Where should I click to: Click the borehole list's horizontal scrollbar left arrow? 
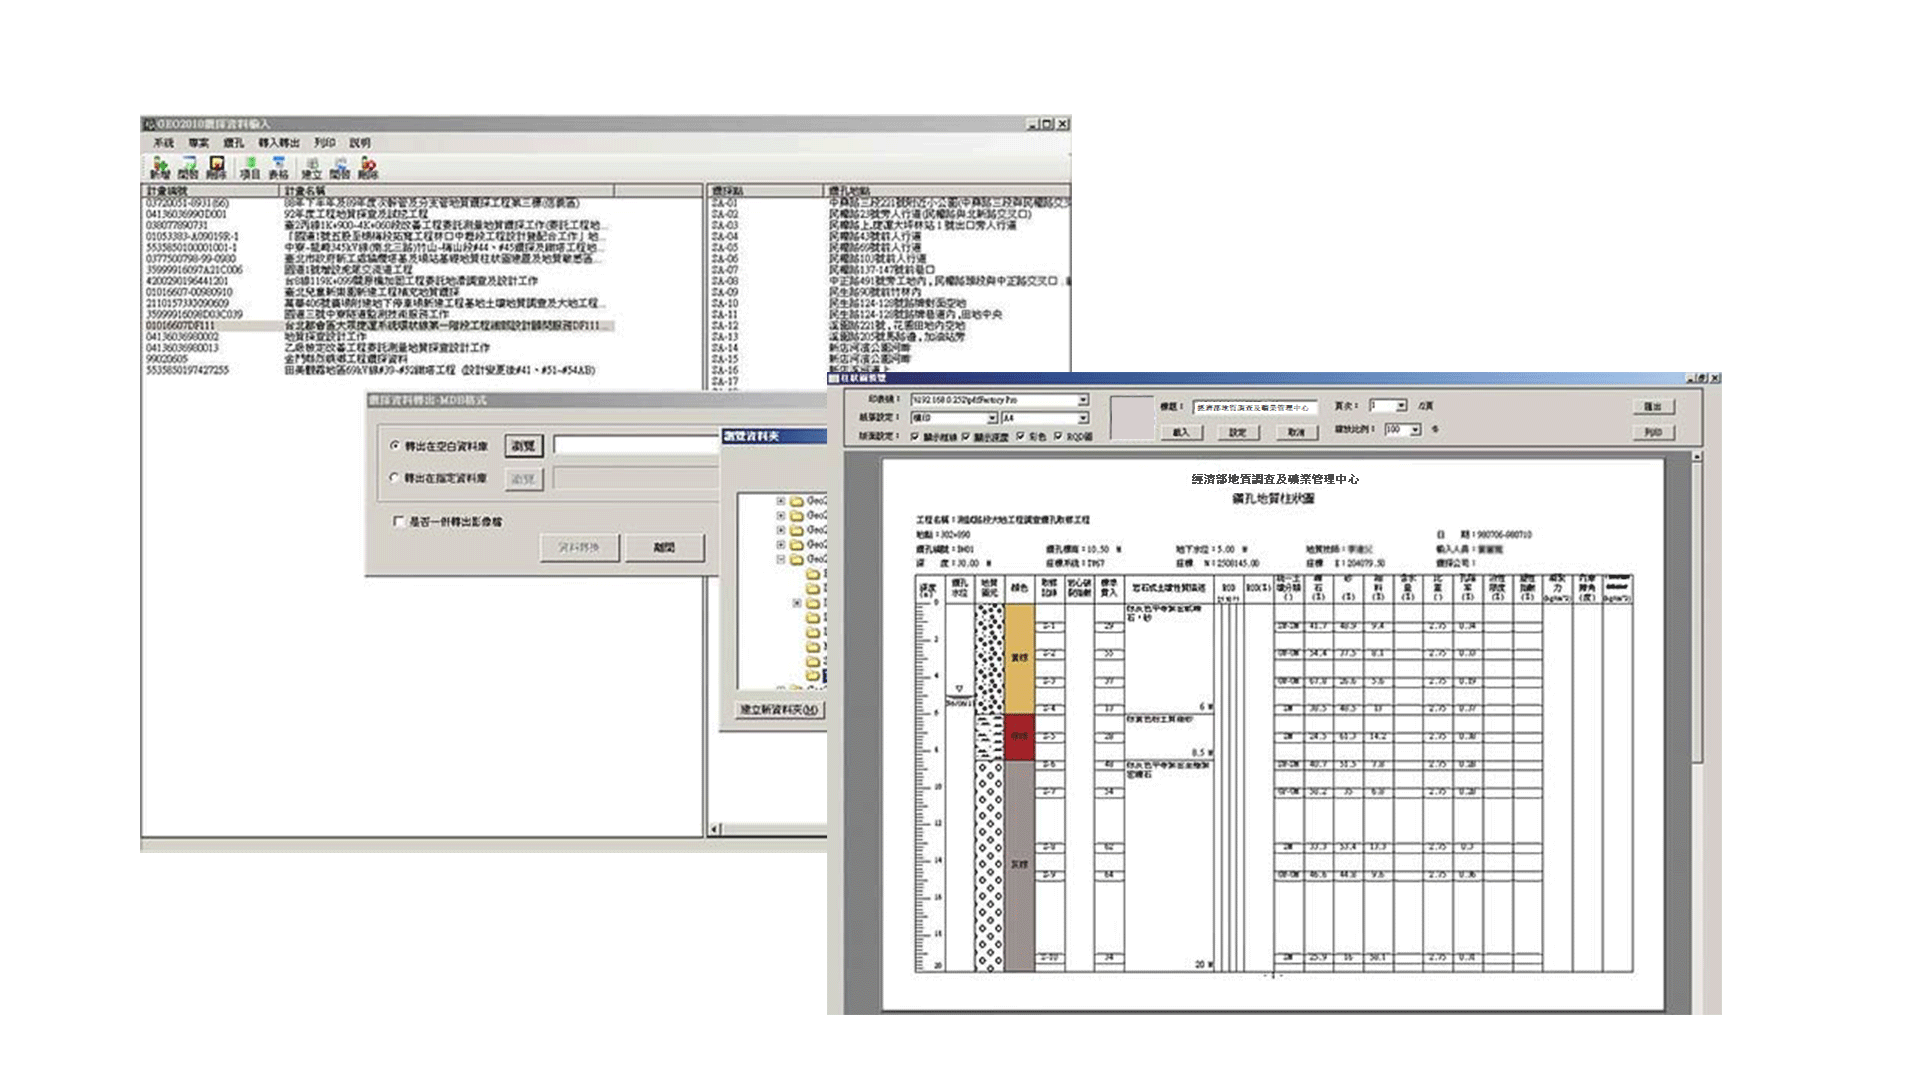tap(714, 829)
